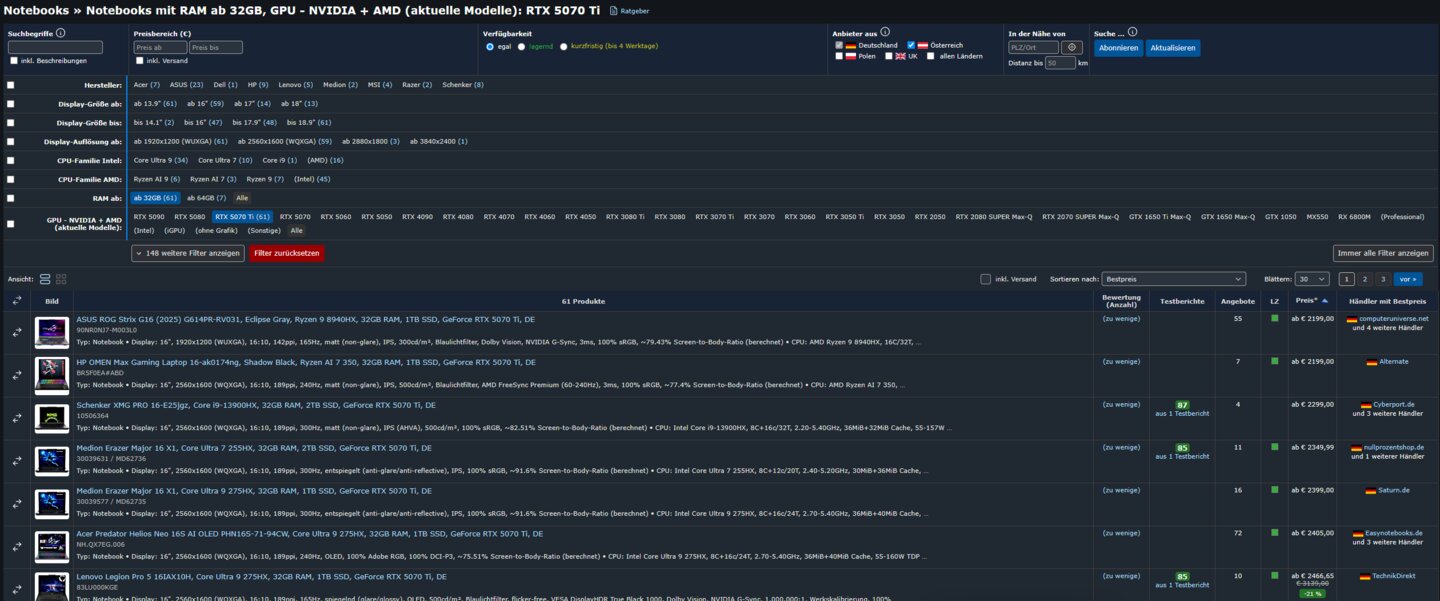Click the info icon next to Suchbegriffe
This screenshot has height=601, width=1440.
tap(61, 33)
